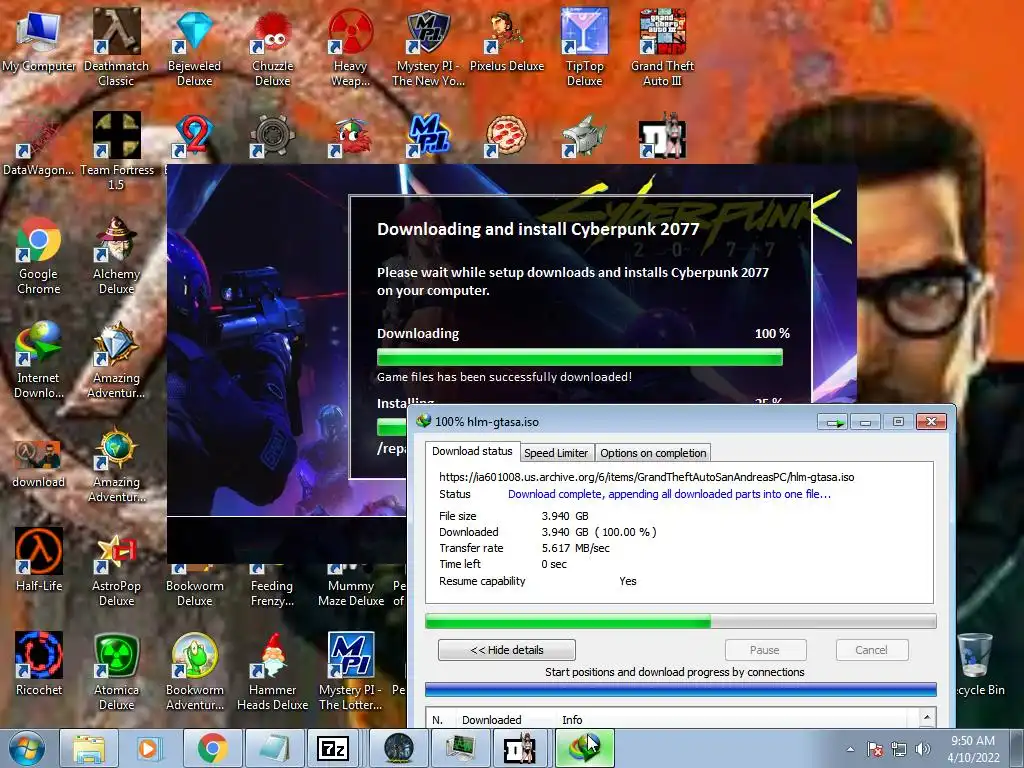Switch to IDM taskbar button
This screenshot has height=768, width=1024.
pyautogui.click(x=584, y=748)
